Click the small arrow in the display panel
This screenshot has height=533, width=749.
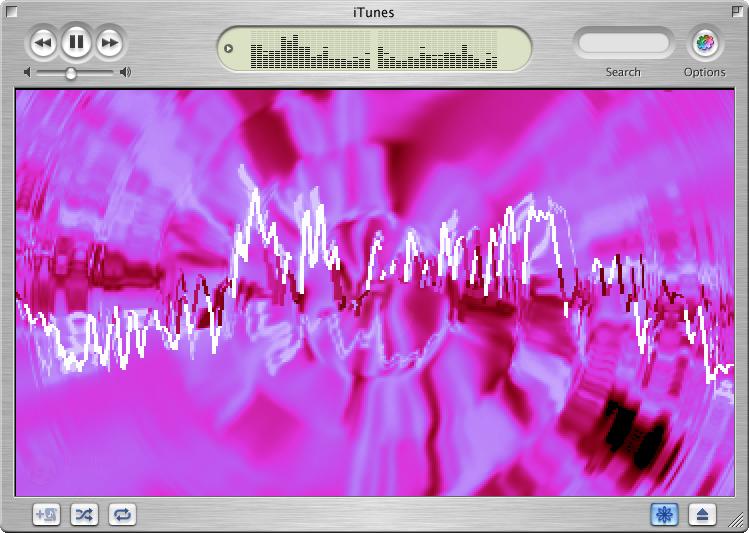[x=228, y=48]
